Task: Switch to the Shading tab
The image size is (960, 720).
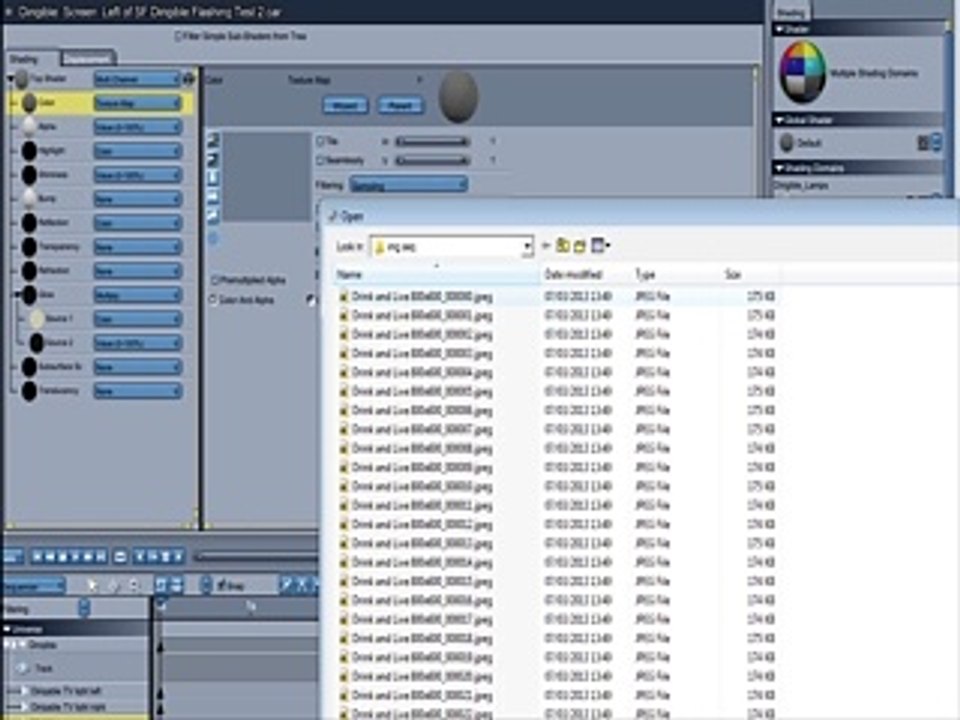Action: pyautogui.click(x=24, y=59)
